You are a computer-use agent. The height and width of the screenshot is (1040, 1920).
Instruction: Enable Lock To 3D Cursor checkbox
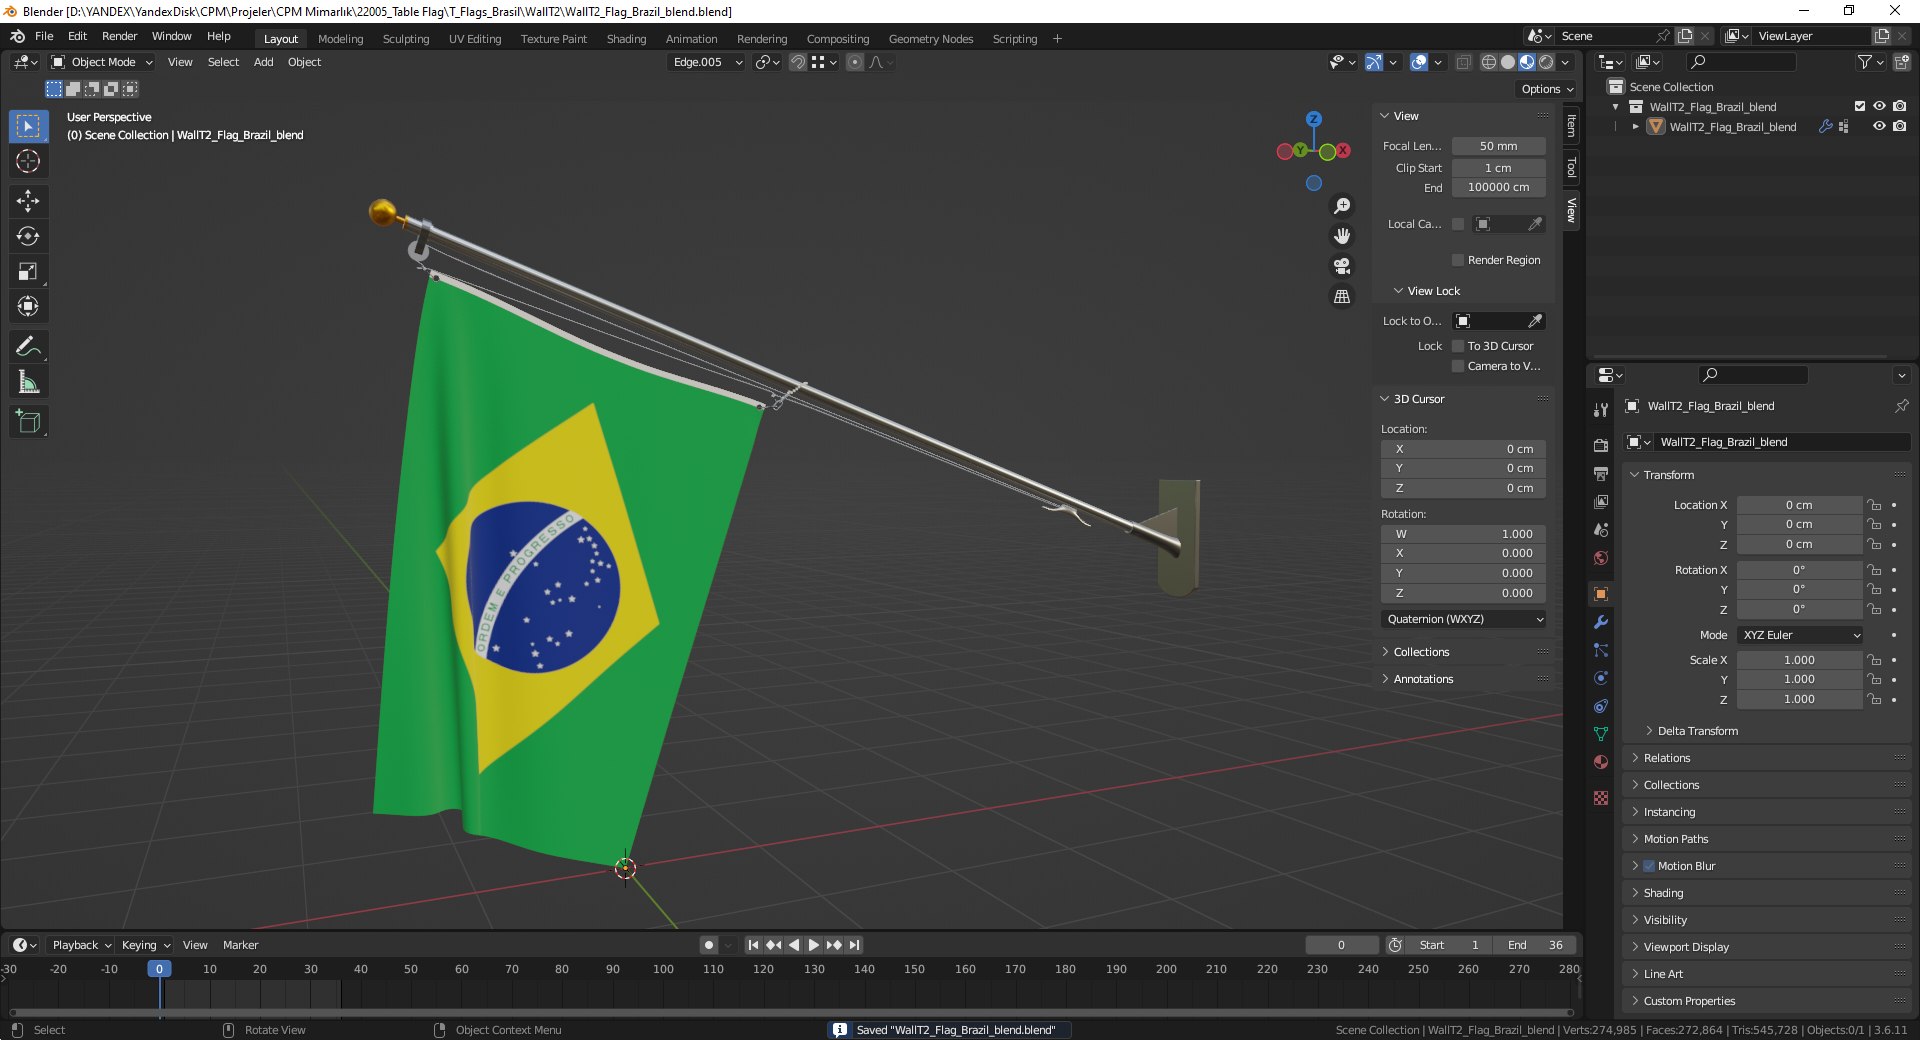pyautogui.click(x=1458, y=346)
